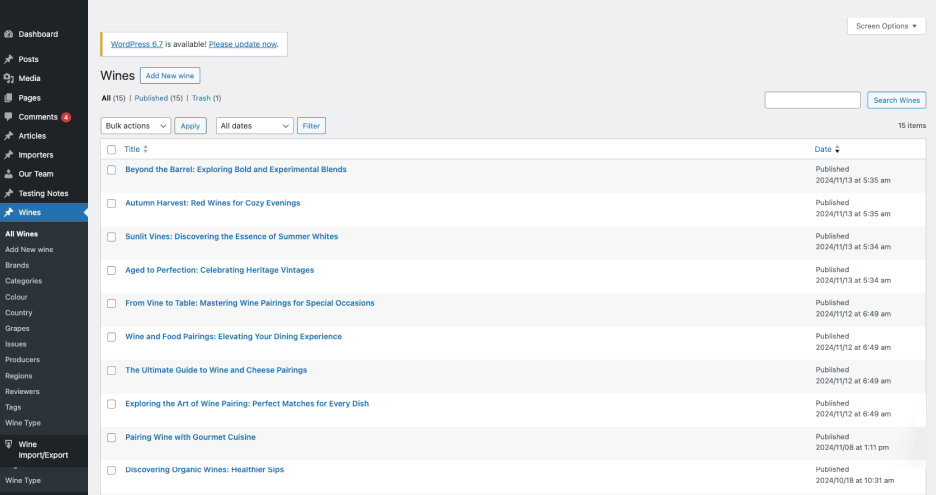The width and height of the screenshot is (940, 495).
Task: Click the Importers pin icon
Action: pyautogui.click(x=9, y=155)
